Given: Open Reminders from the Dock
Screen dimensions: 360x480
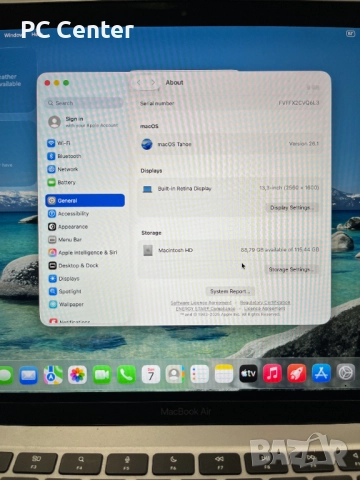Looking at the screenshot, I should click(200, 374).
